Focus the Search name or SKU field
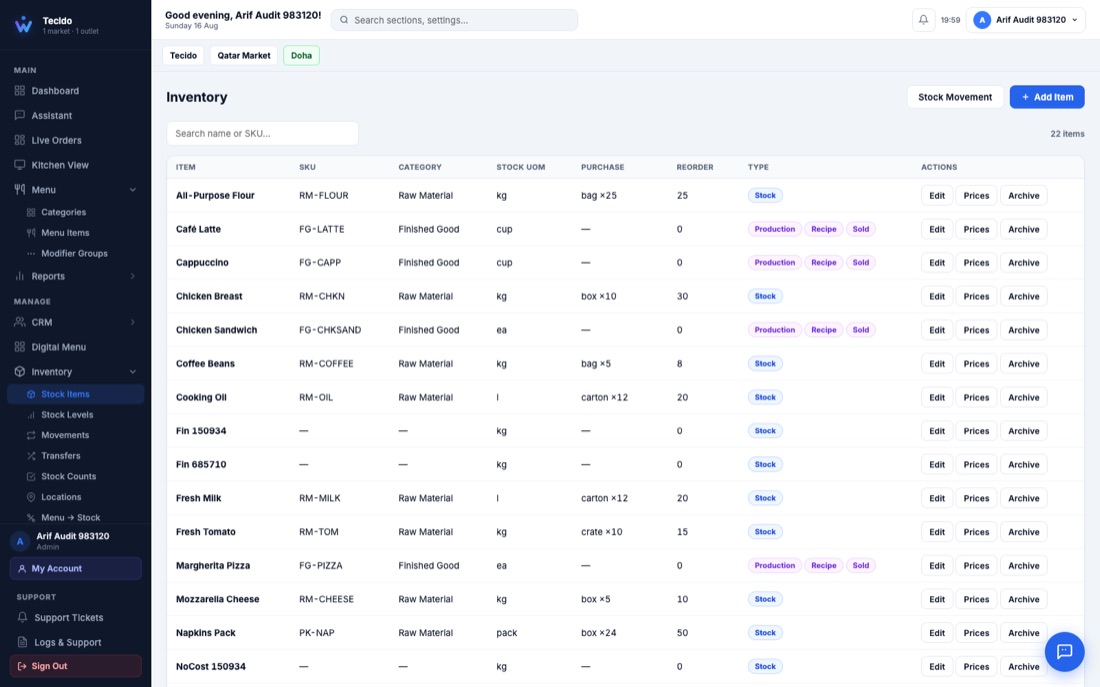Screen dimensions: 1100x687 262,133
